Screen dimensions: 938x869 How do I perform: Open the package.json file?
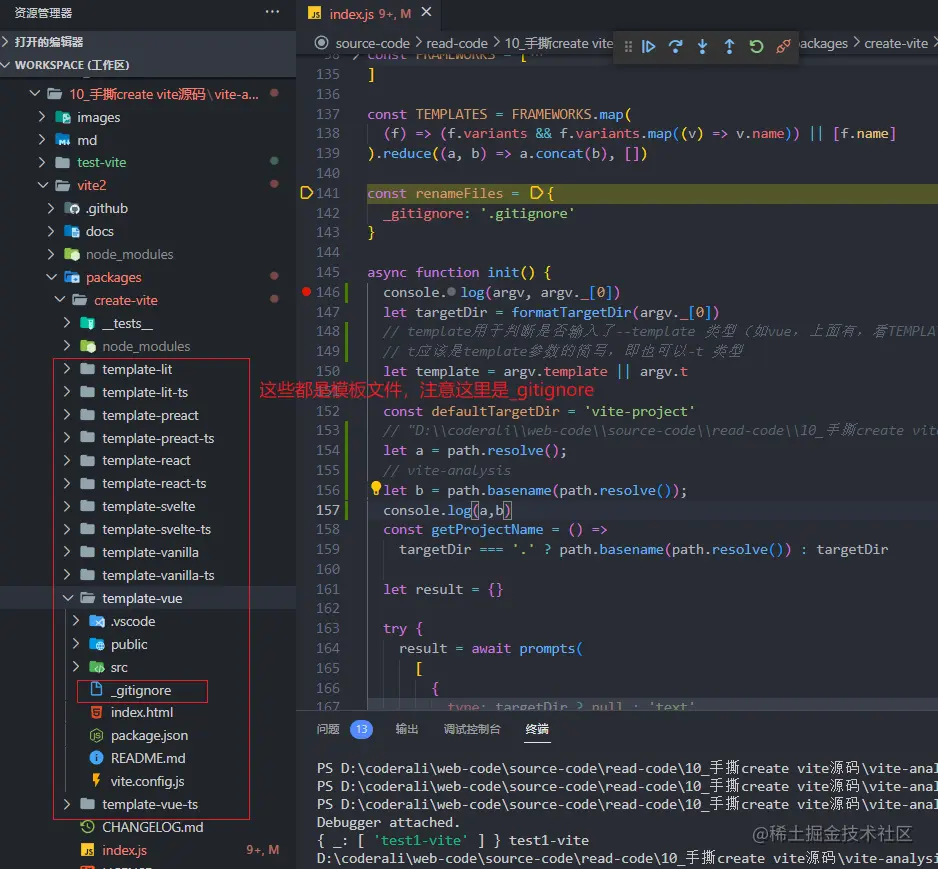pyautogui.click(x=149, y=736)
